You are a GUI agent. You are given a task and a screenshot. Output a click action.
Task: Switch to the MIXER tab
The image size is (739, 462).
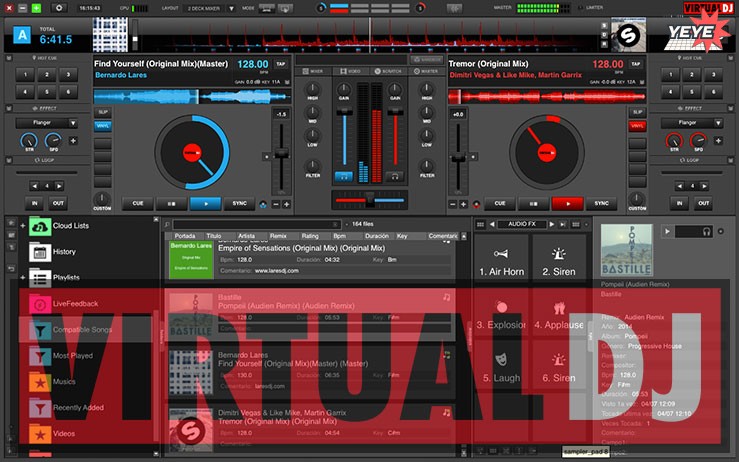[313, 71]
